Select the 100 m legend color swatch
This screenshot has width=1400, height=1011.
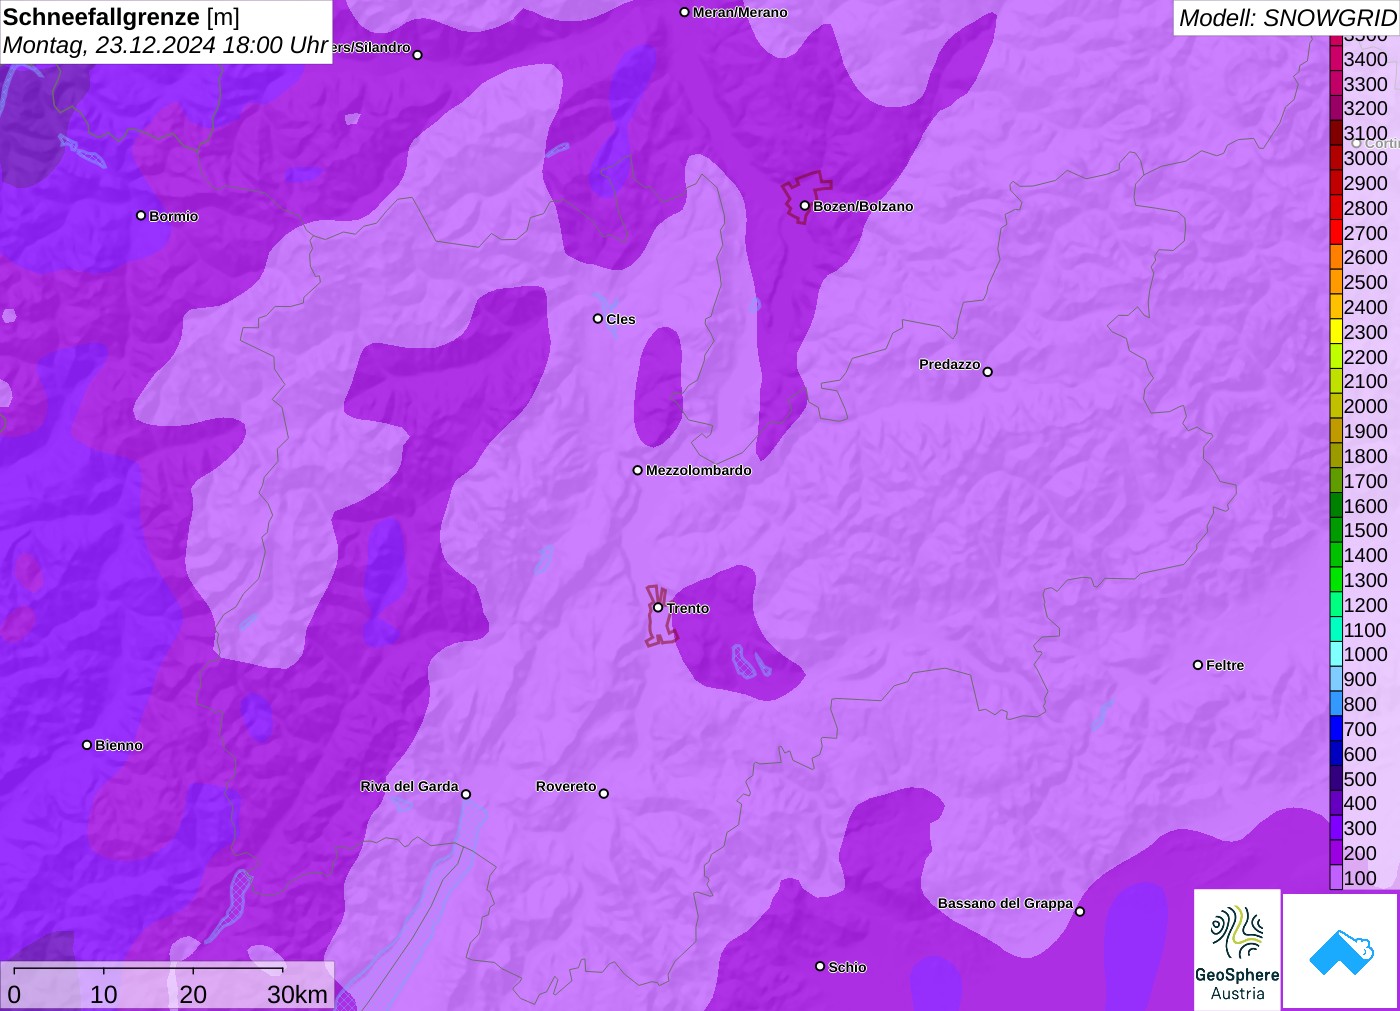1336,878
